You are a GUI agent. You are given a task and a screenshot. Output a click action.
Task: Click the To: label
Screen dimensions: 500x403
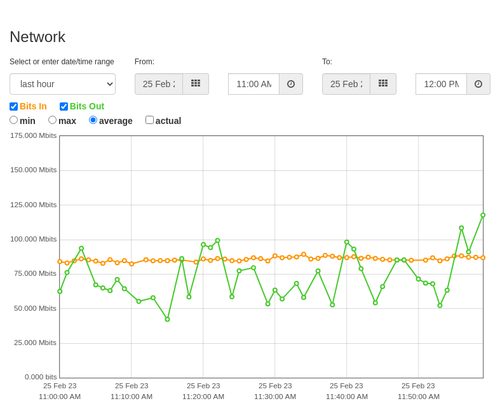(327, 62)
